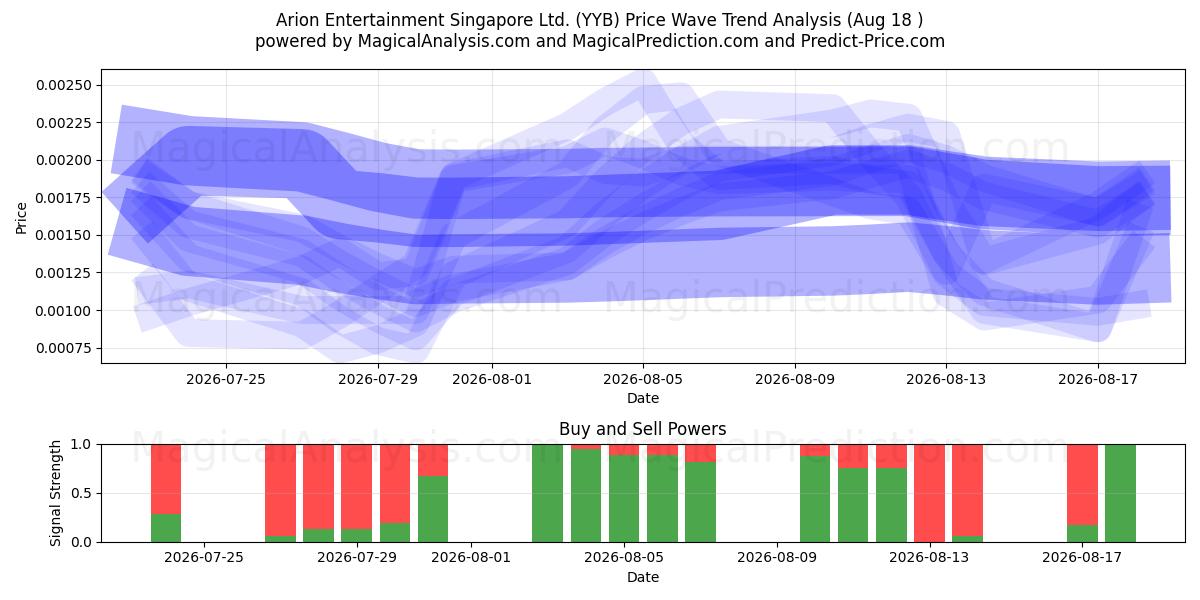Click the chart title mentioning Arion Entertainment Singapore
The image size is (1200, 600).
[600, 20]
